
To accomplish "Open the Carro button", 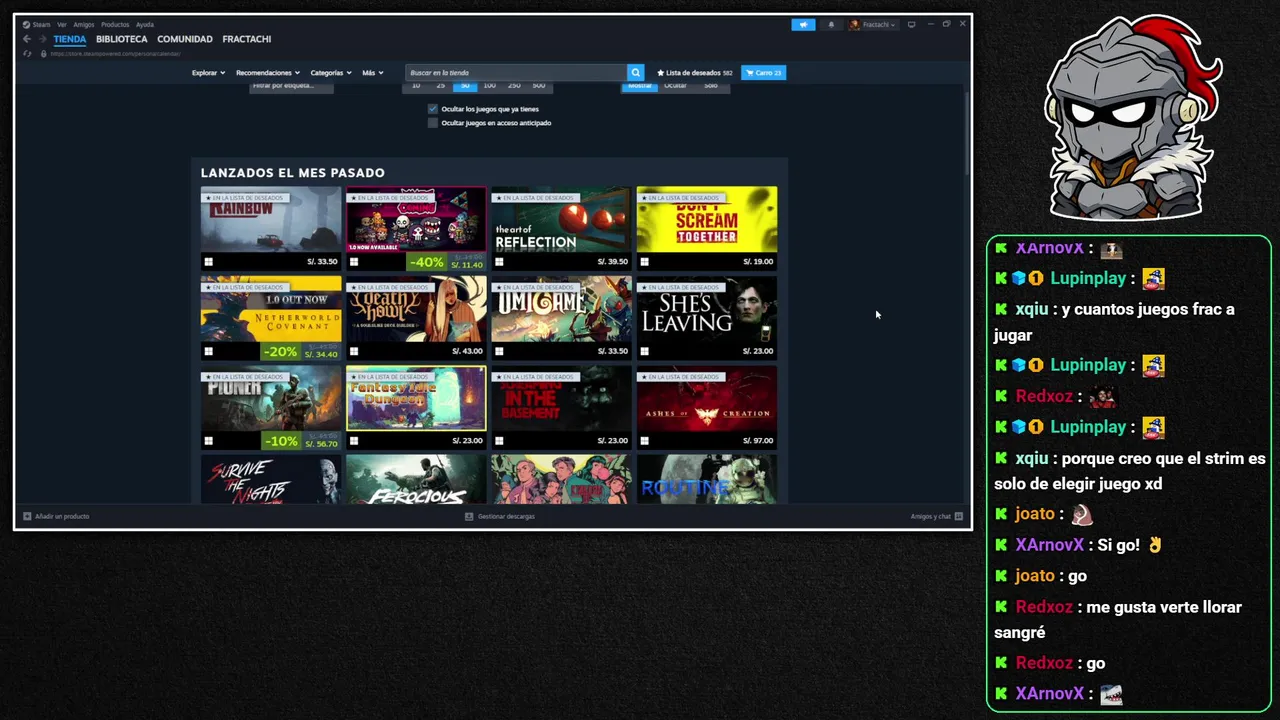I will pos(763,73).
